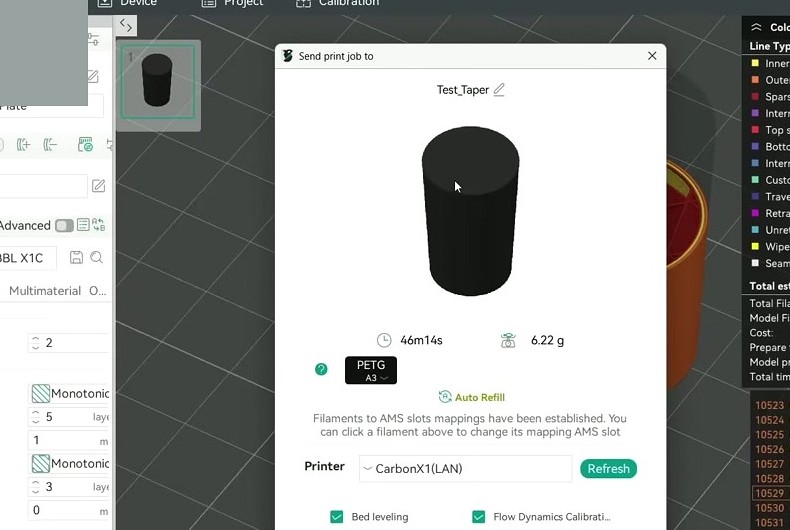Click the white Seam legend swatch

coord(755,263)
